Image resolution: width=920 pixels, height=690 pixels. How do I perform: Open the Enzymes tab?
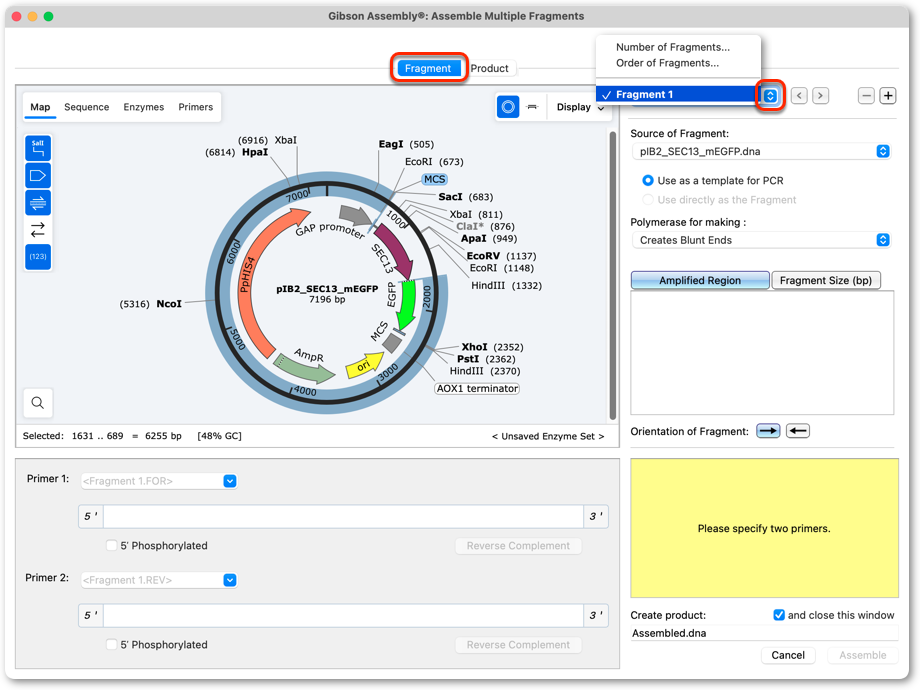pyautogui.click(x=144, y=107)
